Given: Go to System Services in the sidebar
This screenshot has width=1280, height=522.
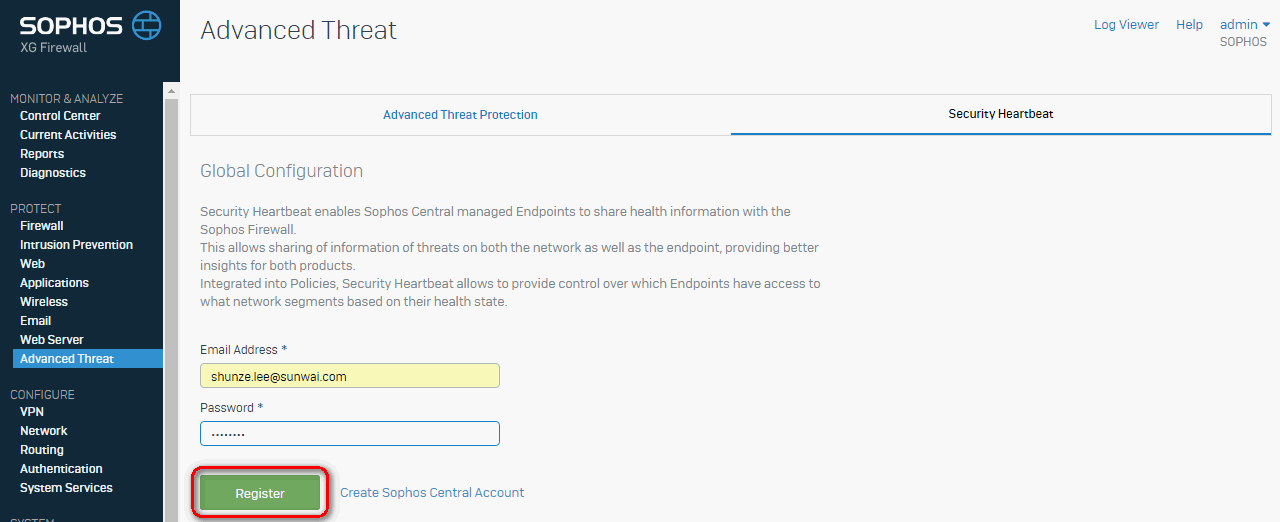Looking at the screenshot, I should point(66,488).
